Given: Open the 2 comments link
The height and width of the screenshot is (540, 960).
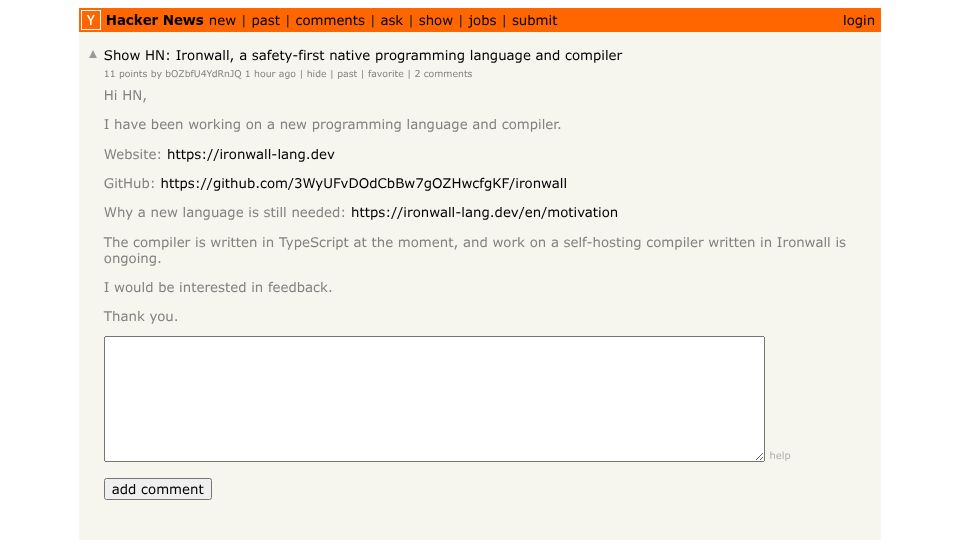Looking at the screenshot, I should point(443,74).
